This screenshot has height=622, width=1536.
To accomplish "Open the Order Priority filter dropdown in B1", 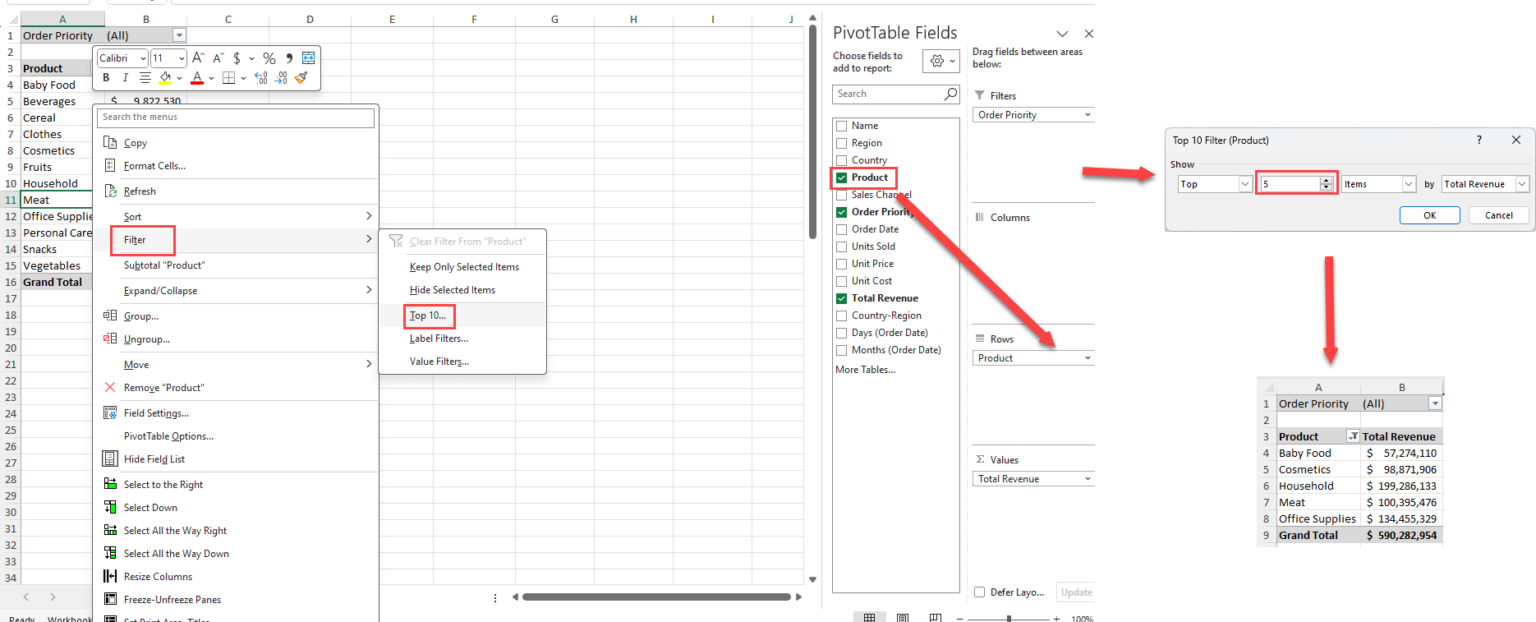I will tap(178, 34).
